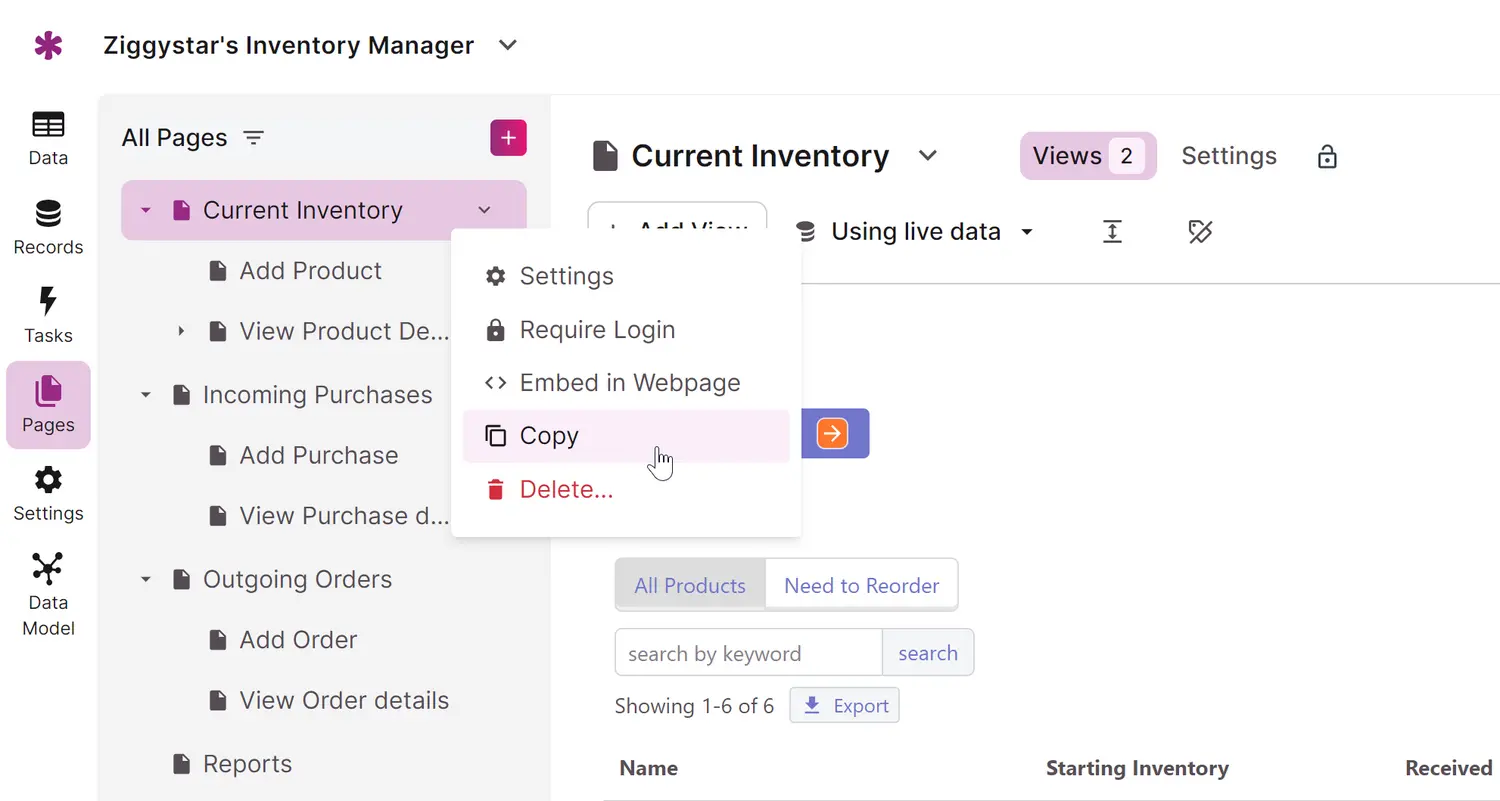Filter pages using All Pages filter icon
This screenshot has width=1500, height=801.
255,138
